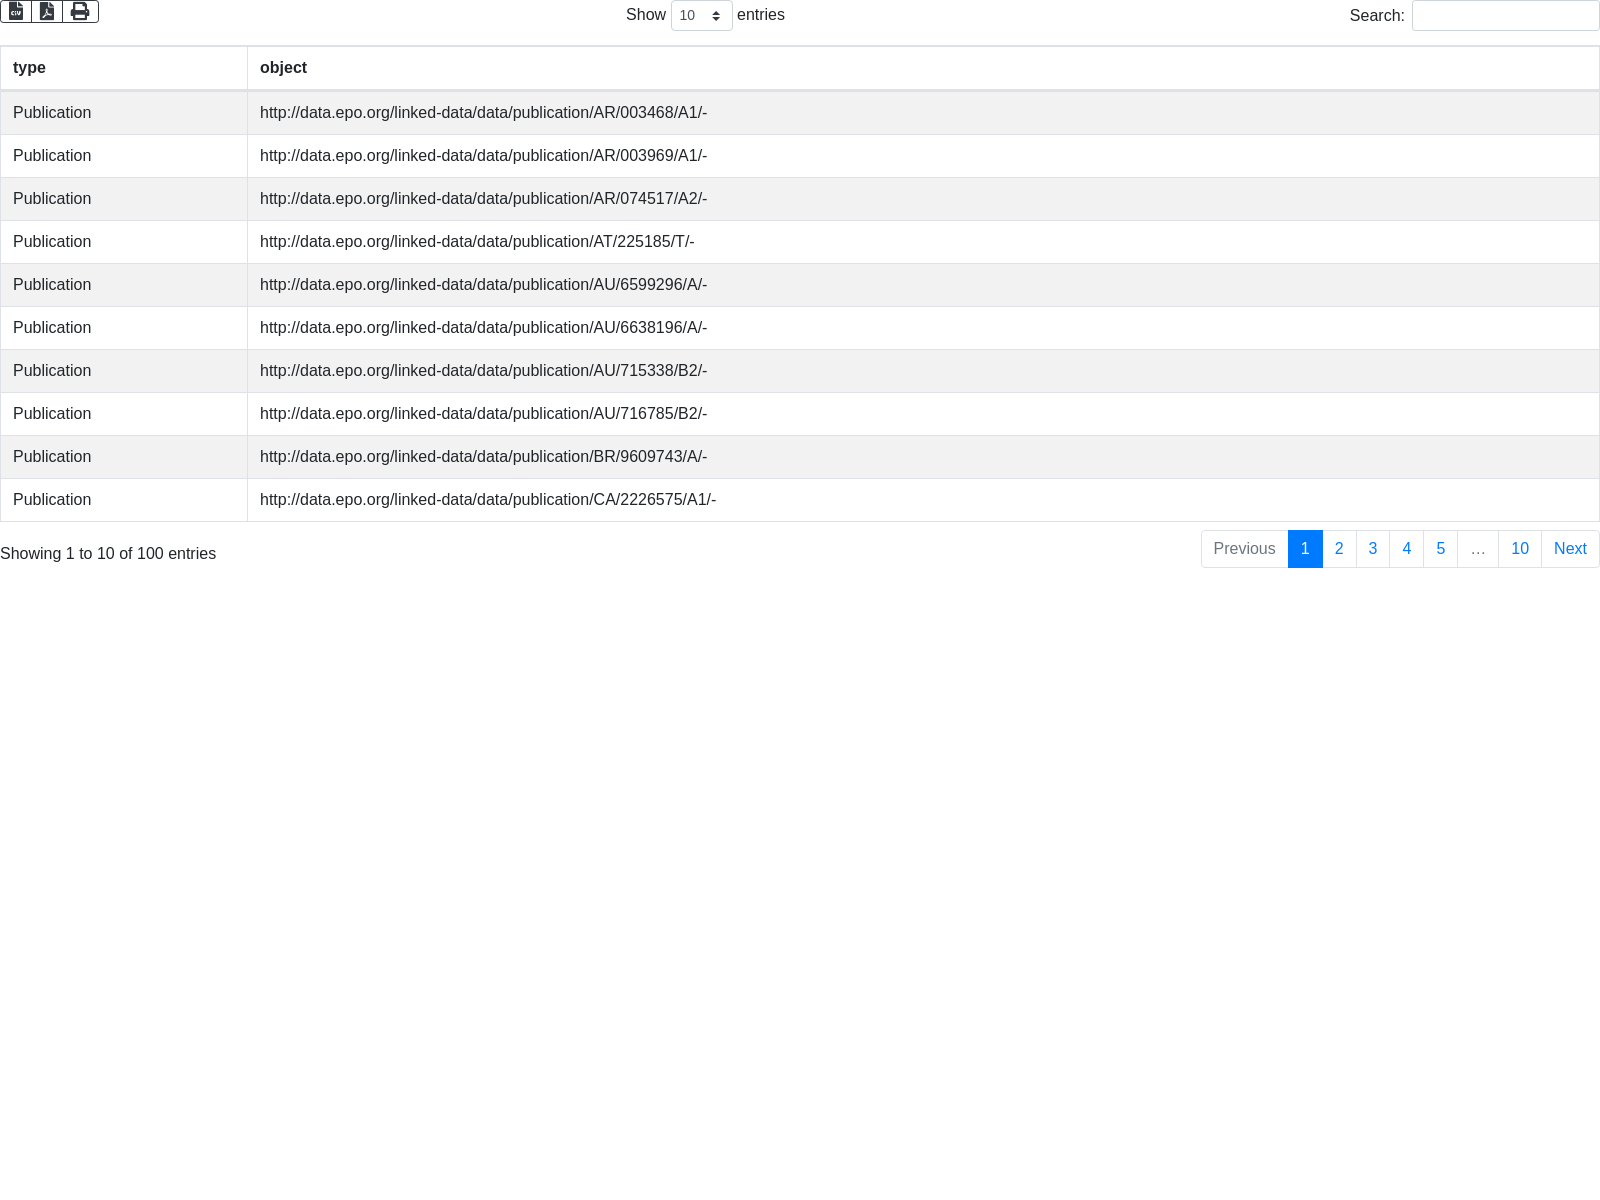
Task: Click the Next pagination button
Action: click(x=1570, y=549)
